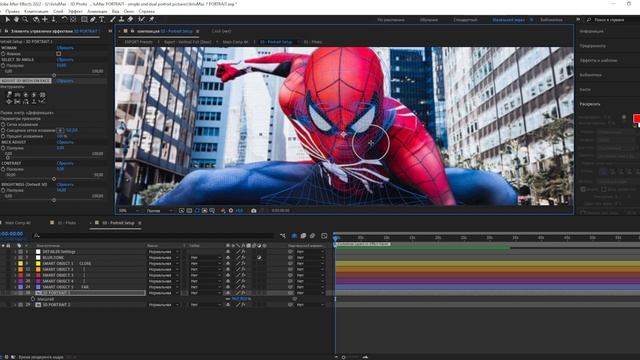Toggle the adjustment layer switch on BLUR ZONE
640x360 pixels.
coord(259,258)
